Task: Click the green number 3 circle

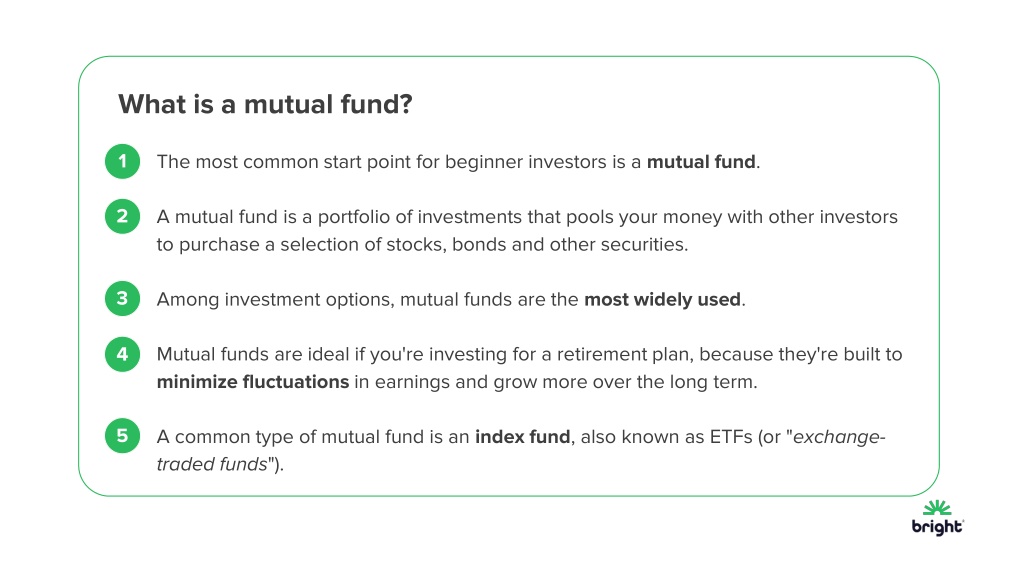Action: pos(122,298)
